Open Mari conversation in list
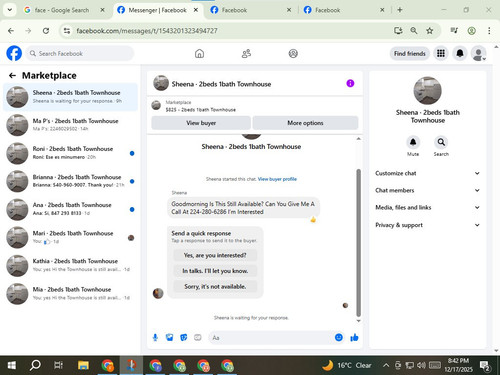Viewport: 500px width, 375px height. [x=70, y=237]
